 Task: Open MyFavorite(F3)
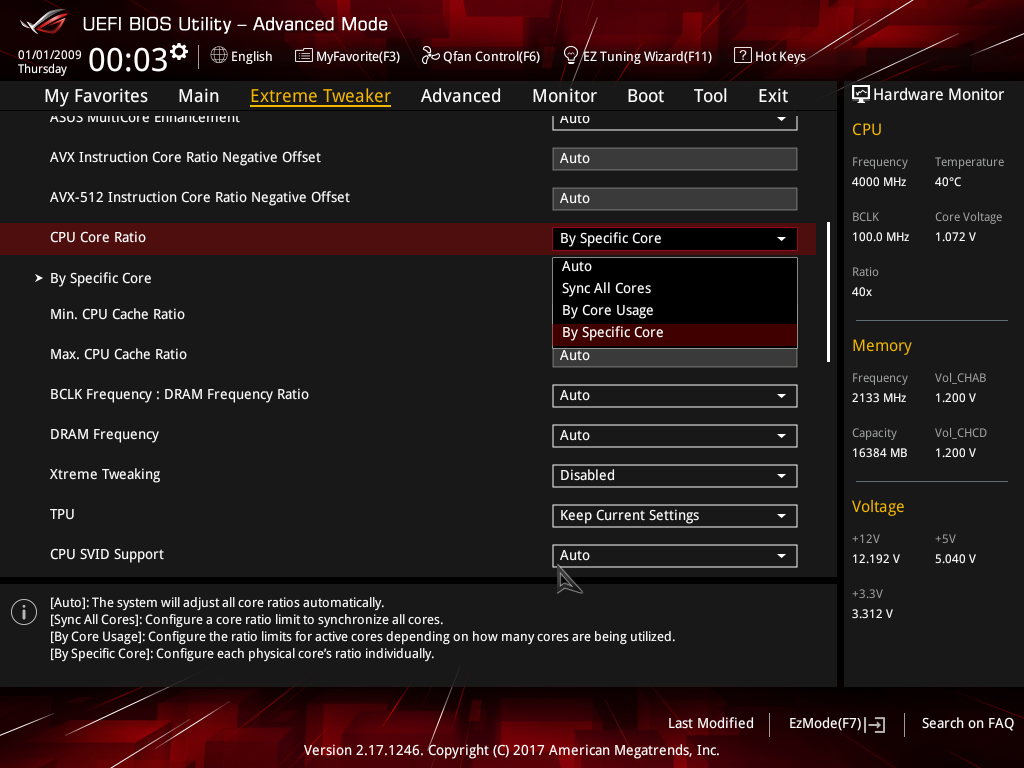pos(347,56)
